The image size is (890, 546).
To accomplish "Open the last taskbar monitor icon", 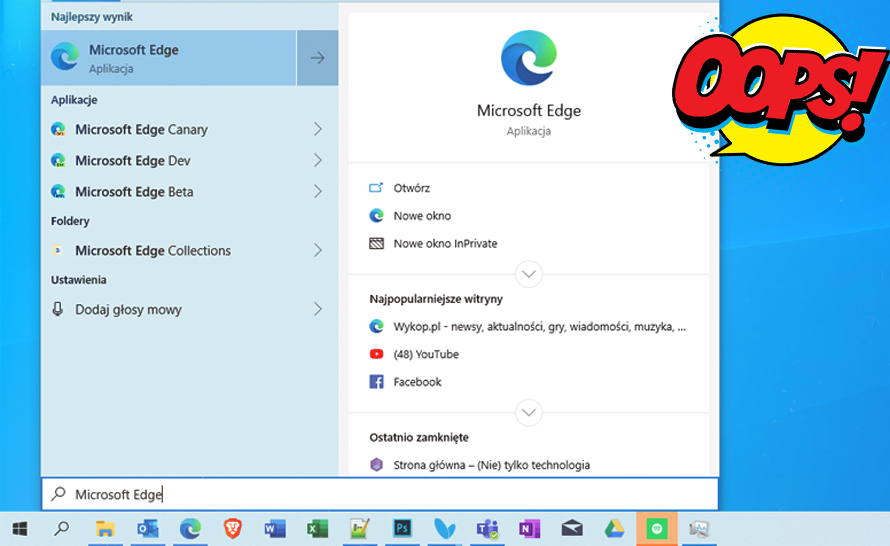I will [x=699, y=529].
